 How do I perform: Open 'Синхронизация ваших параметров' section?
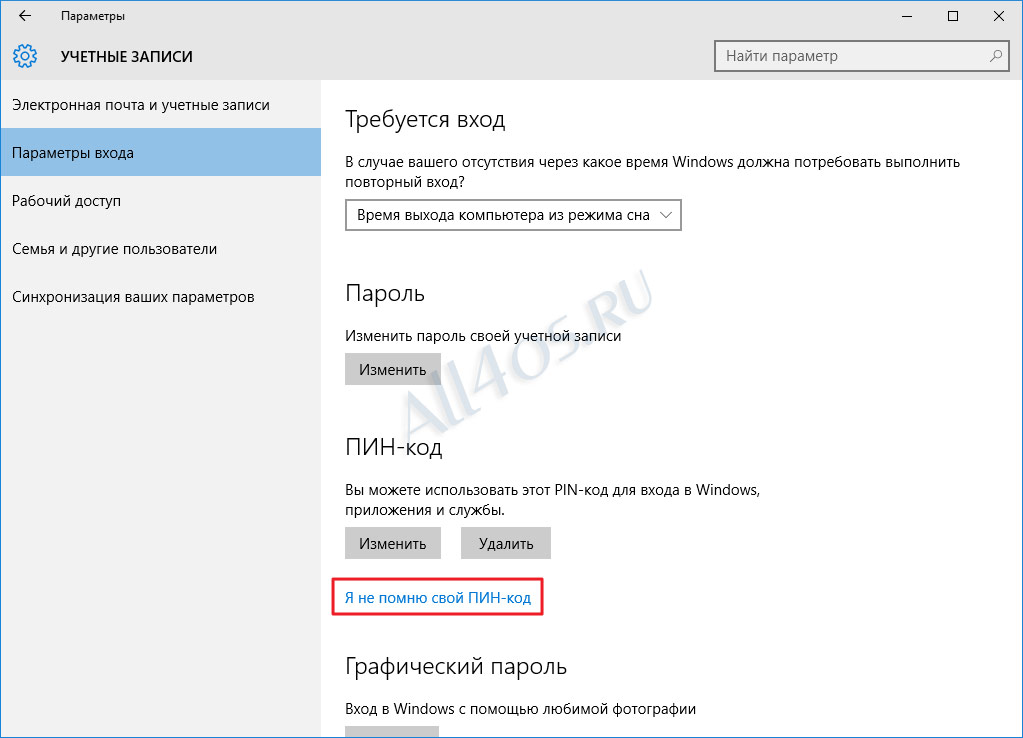pos(160,297)
